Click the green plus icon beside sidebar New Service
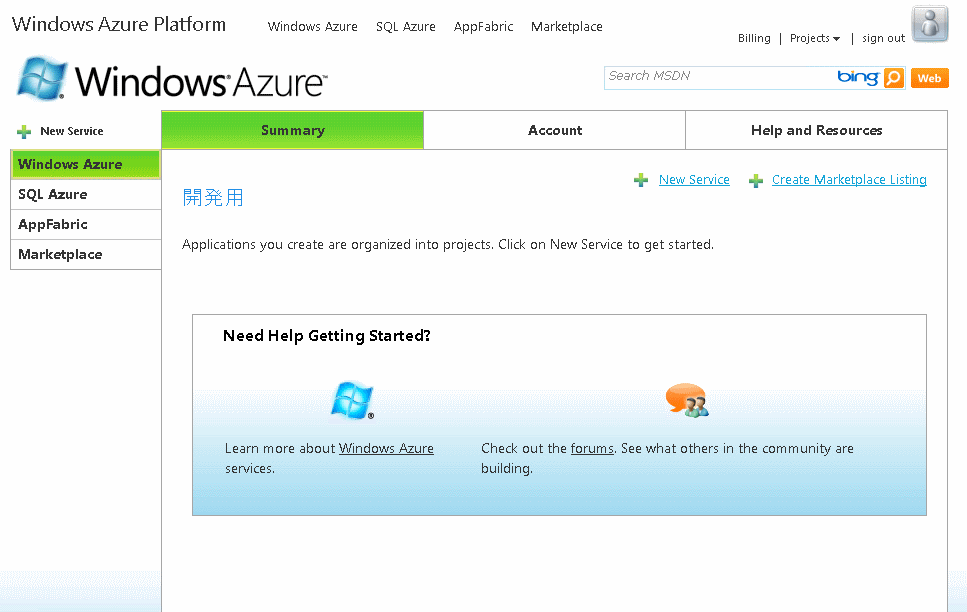Image resolution: width=967 pixels, height=612 pixels. pos(24,131)
